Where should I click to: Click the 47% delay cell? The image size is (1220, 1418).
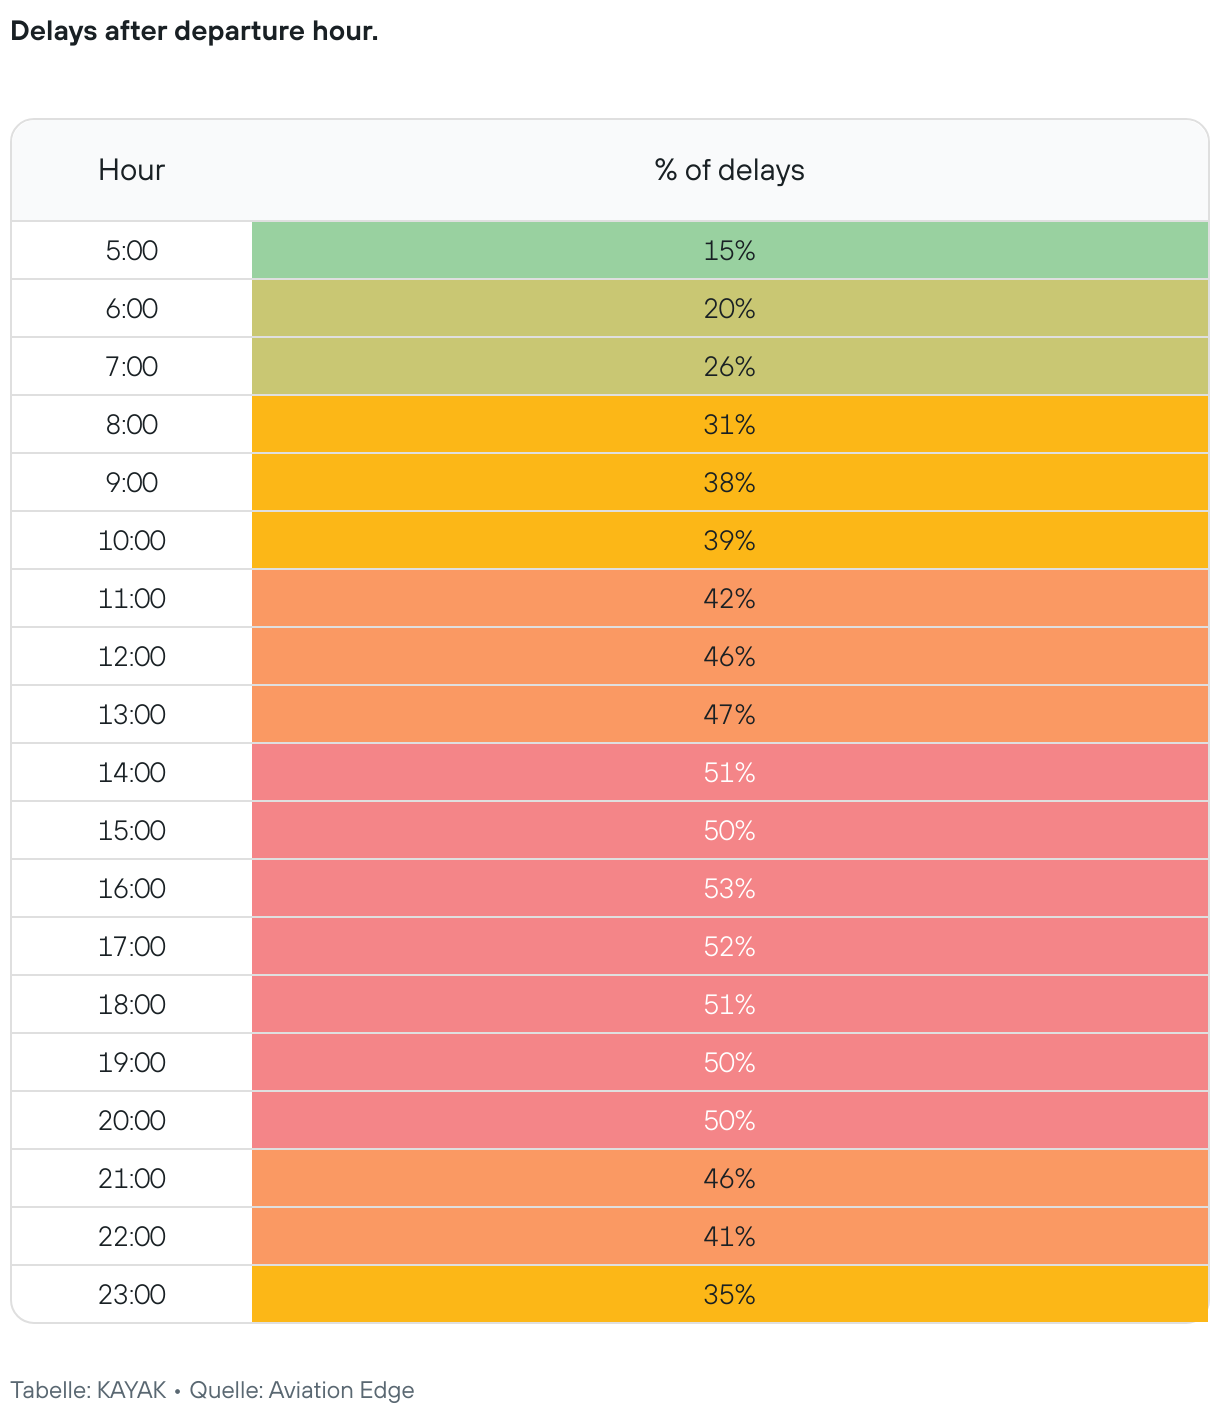[x=729, y=714]
